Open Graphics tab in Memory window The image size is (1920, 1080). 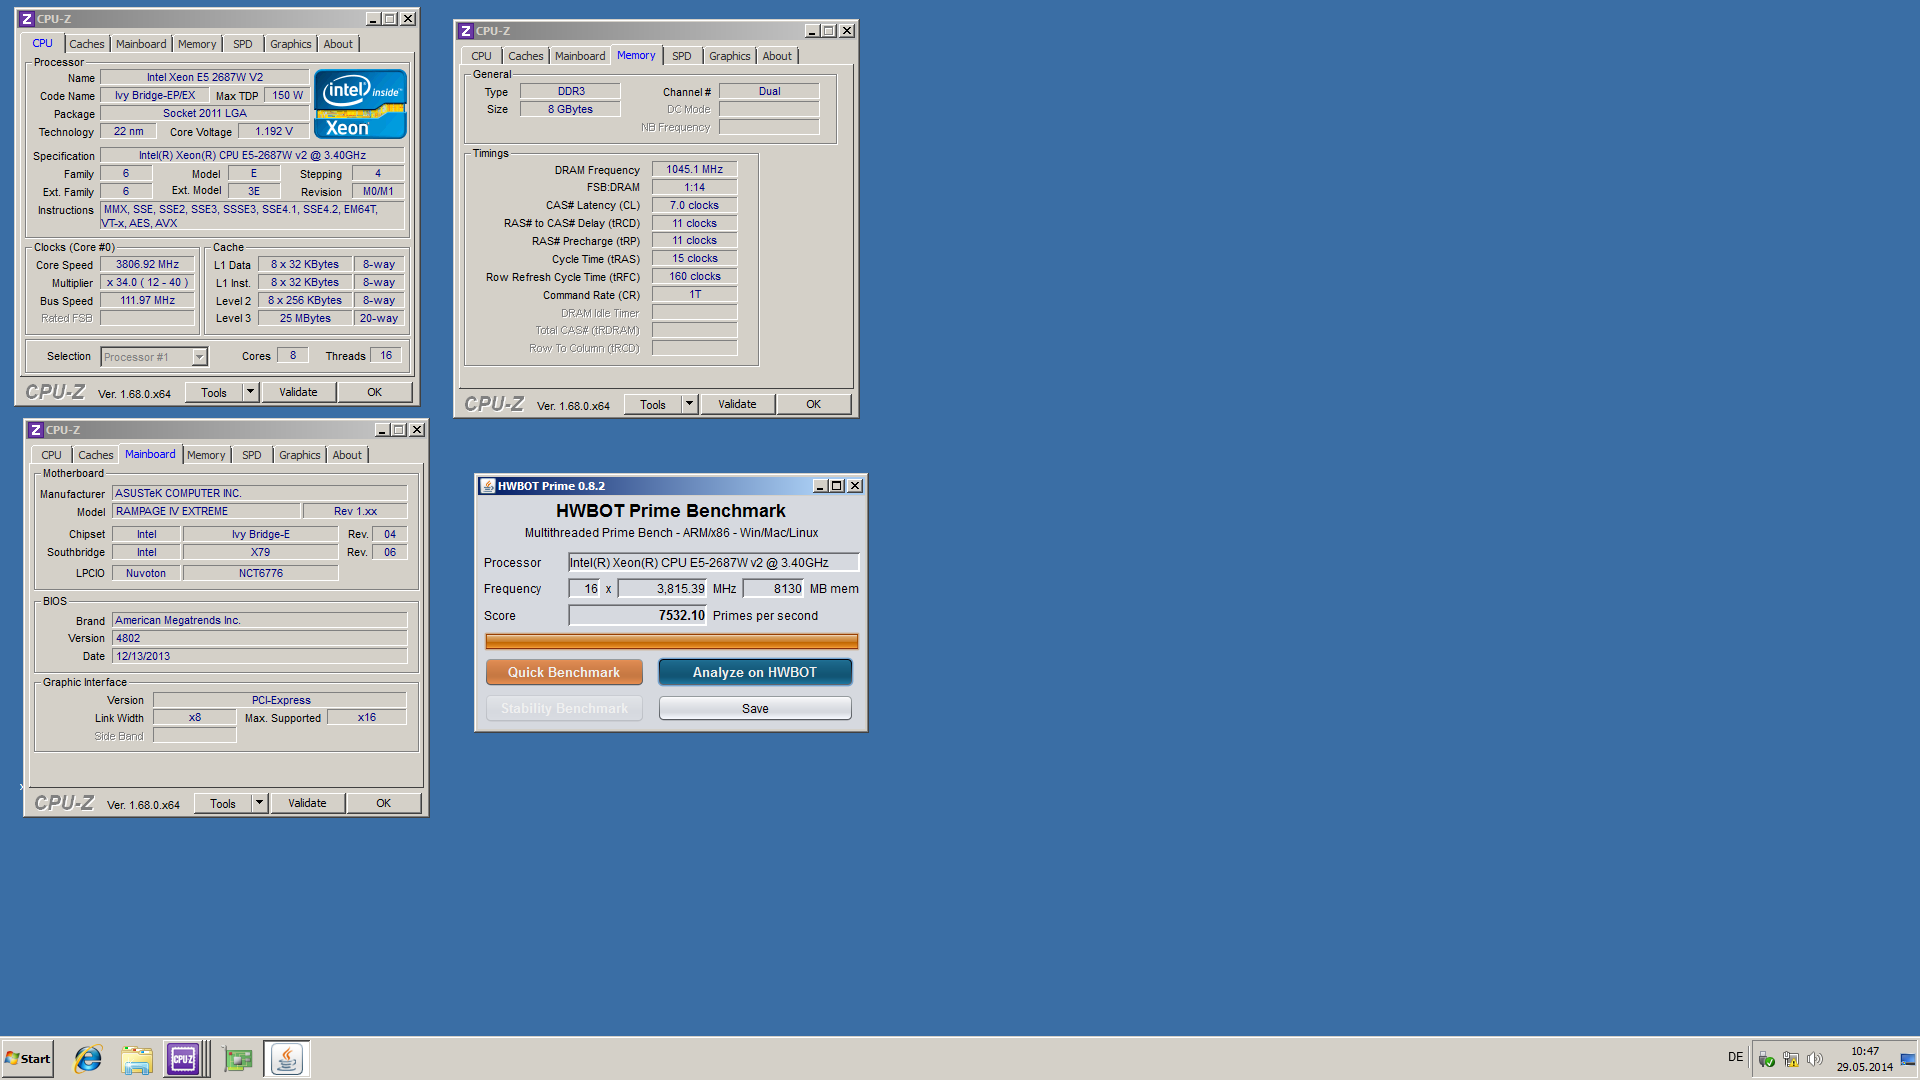pyautogui.click(x=730, y=56)
